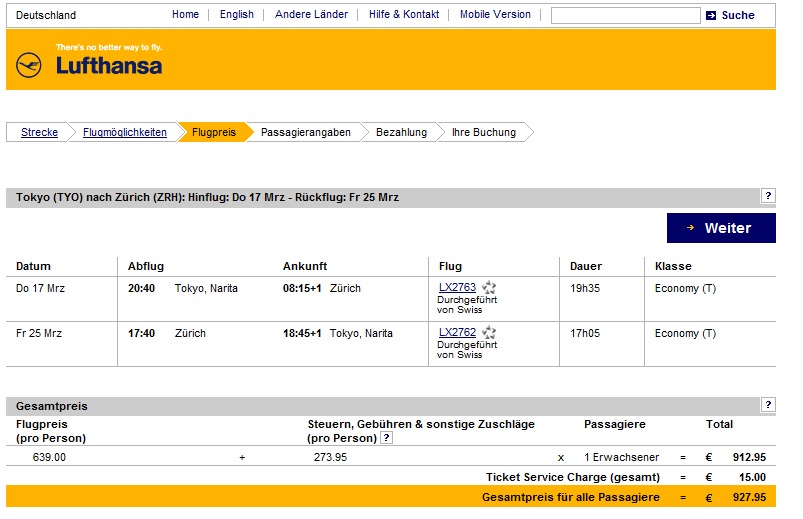803x519 pixels.
Task: Click Star Alliance icon beside LX2763
Action: click(489, 288)
